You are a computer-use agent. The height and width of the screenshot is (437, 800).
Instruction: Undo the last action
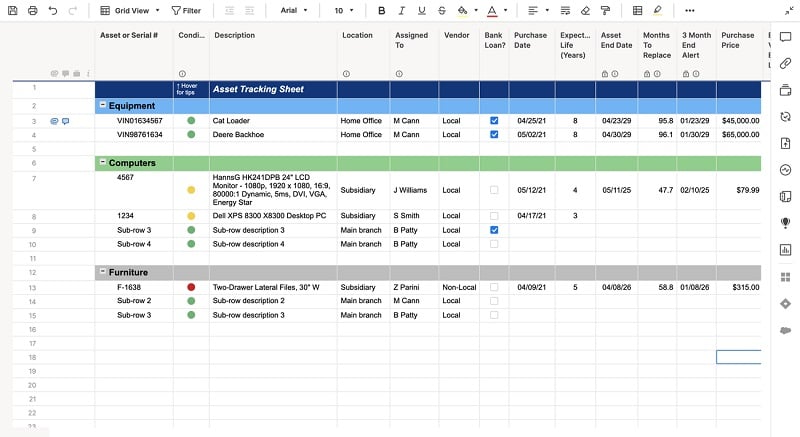[x=53, y=10]
